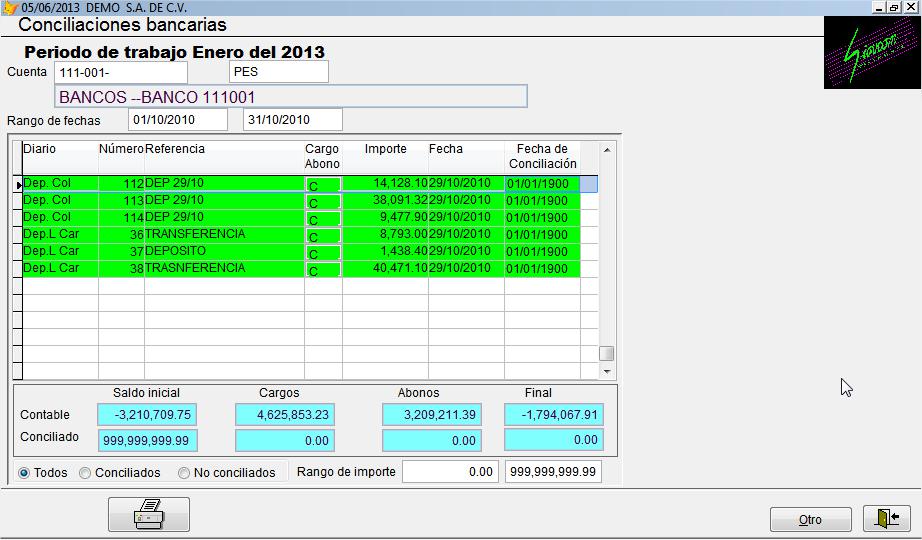Click the Fecha column header

466,156
